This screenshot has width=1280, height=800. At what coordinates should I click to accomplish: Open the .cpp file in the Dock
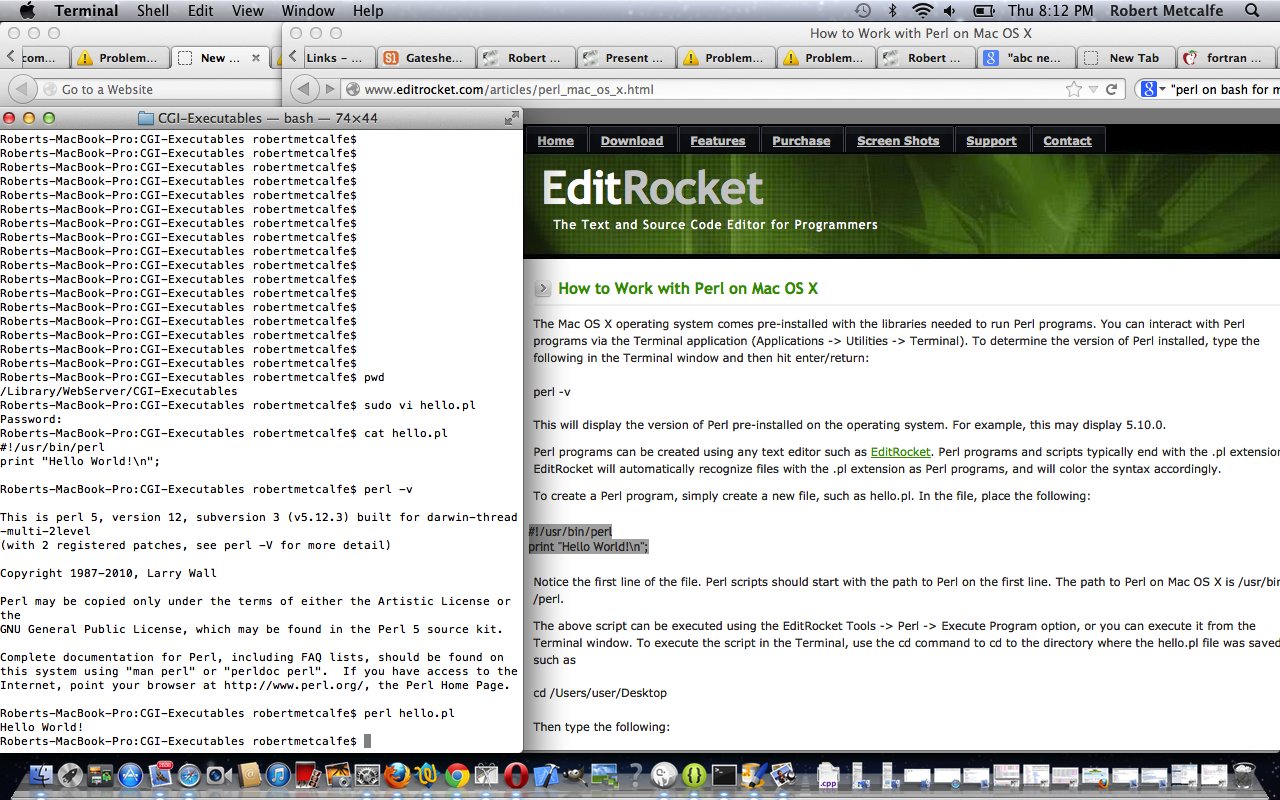[x=828, y=776]
